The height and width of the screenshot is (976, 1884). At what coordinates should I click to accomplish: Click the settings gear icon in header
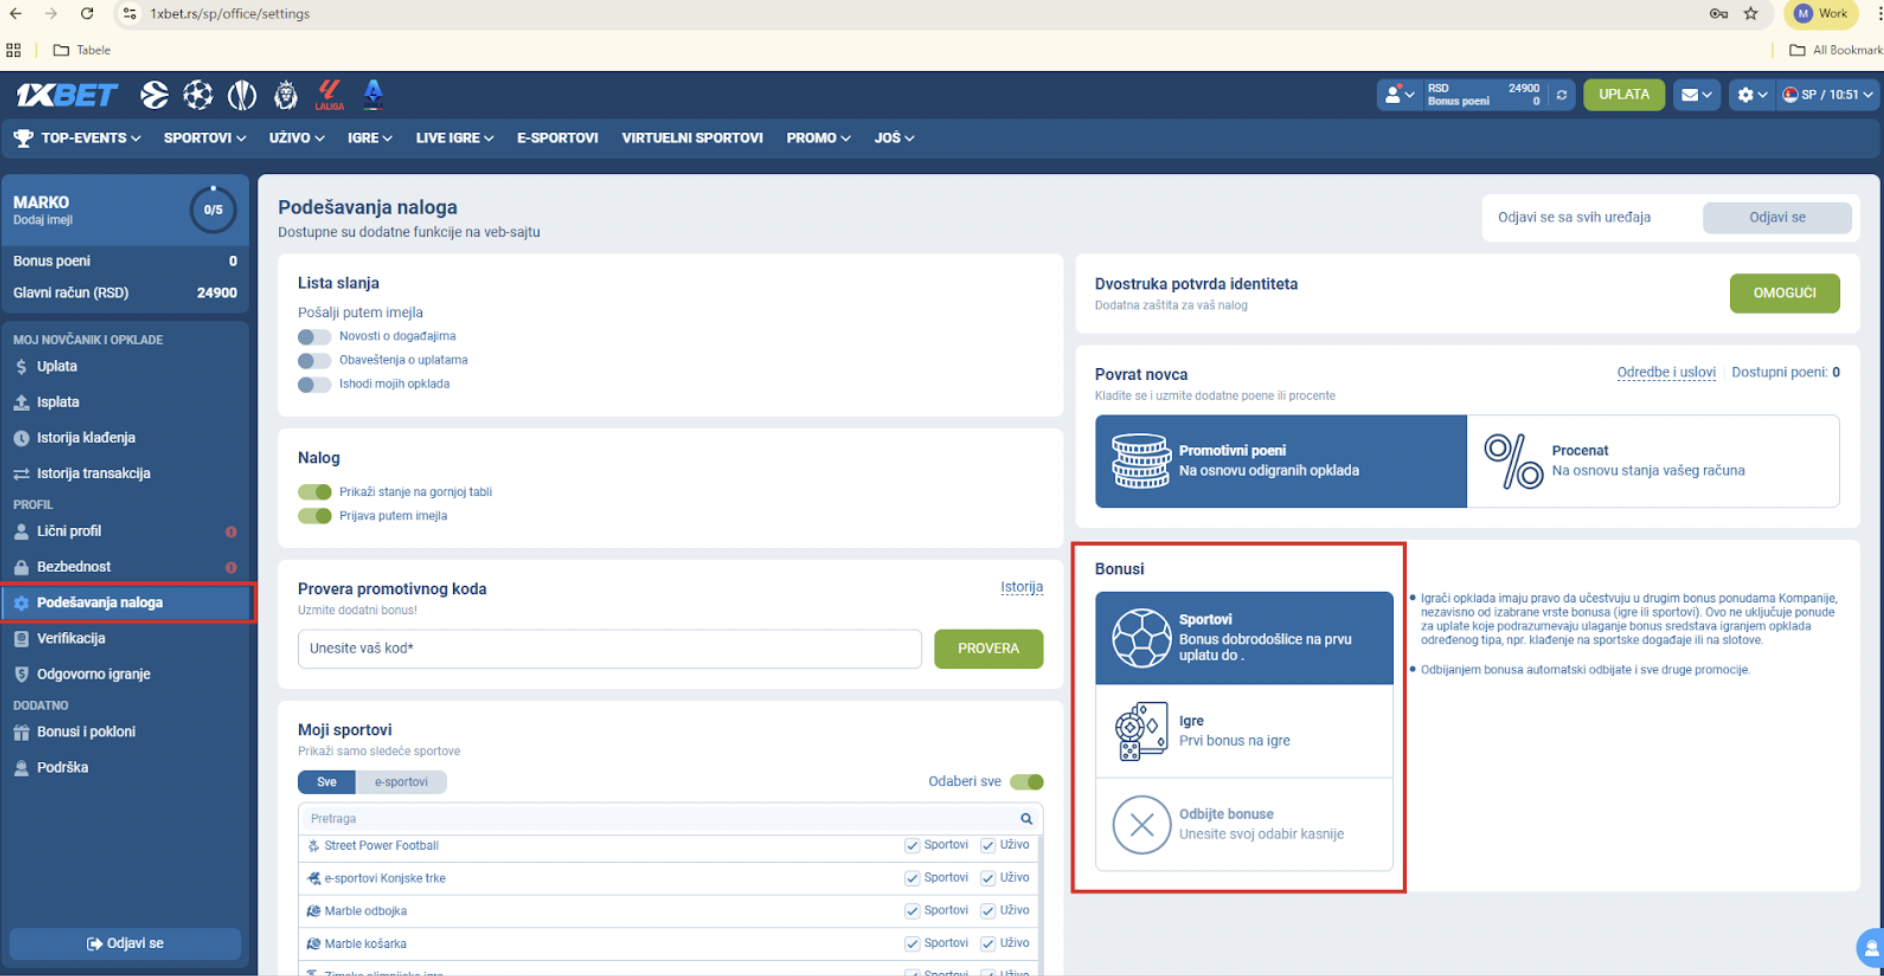pyautogui.click(x=1751, y=95)
